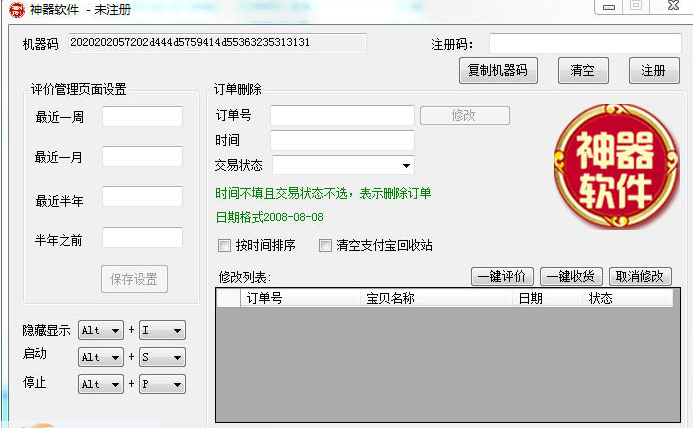The height and width of the screenshot is (428, 693).
Task: Click the 状态 column header
Action: click(628, 298)
